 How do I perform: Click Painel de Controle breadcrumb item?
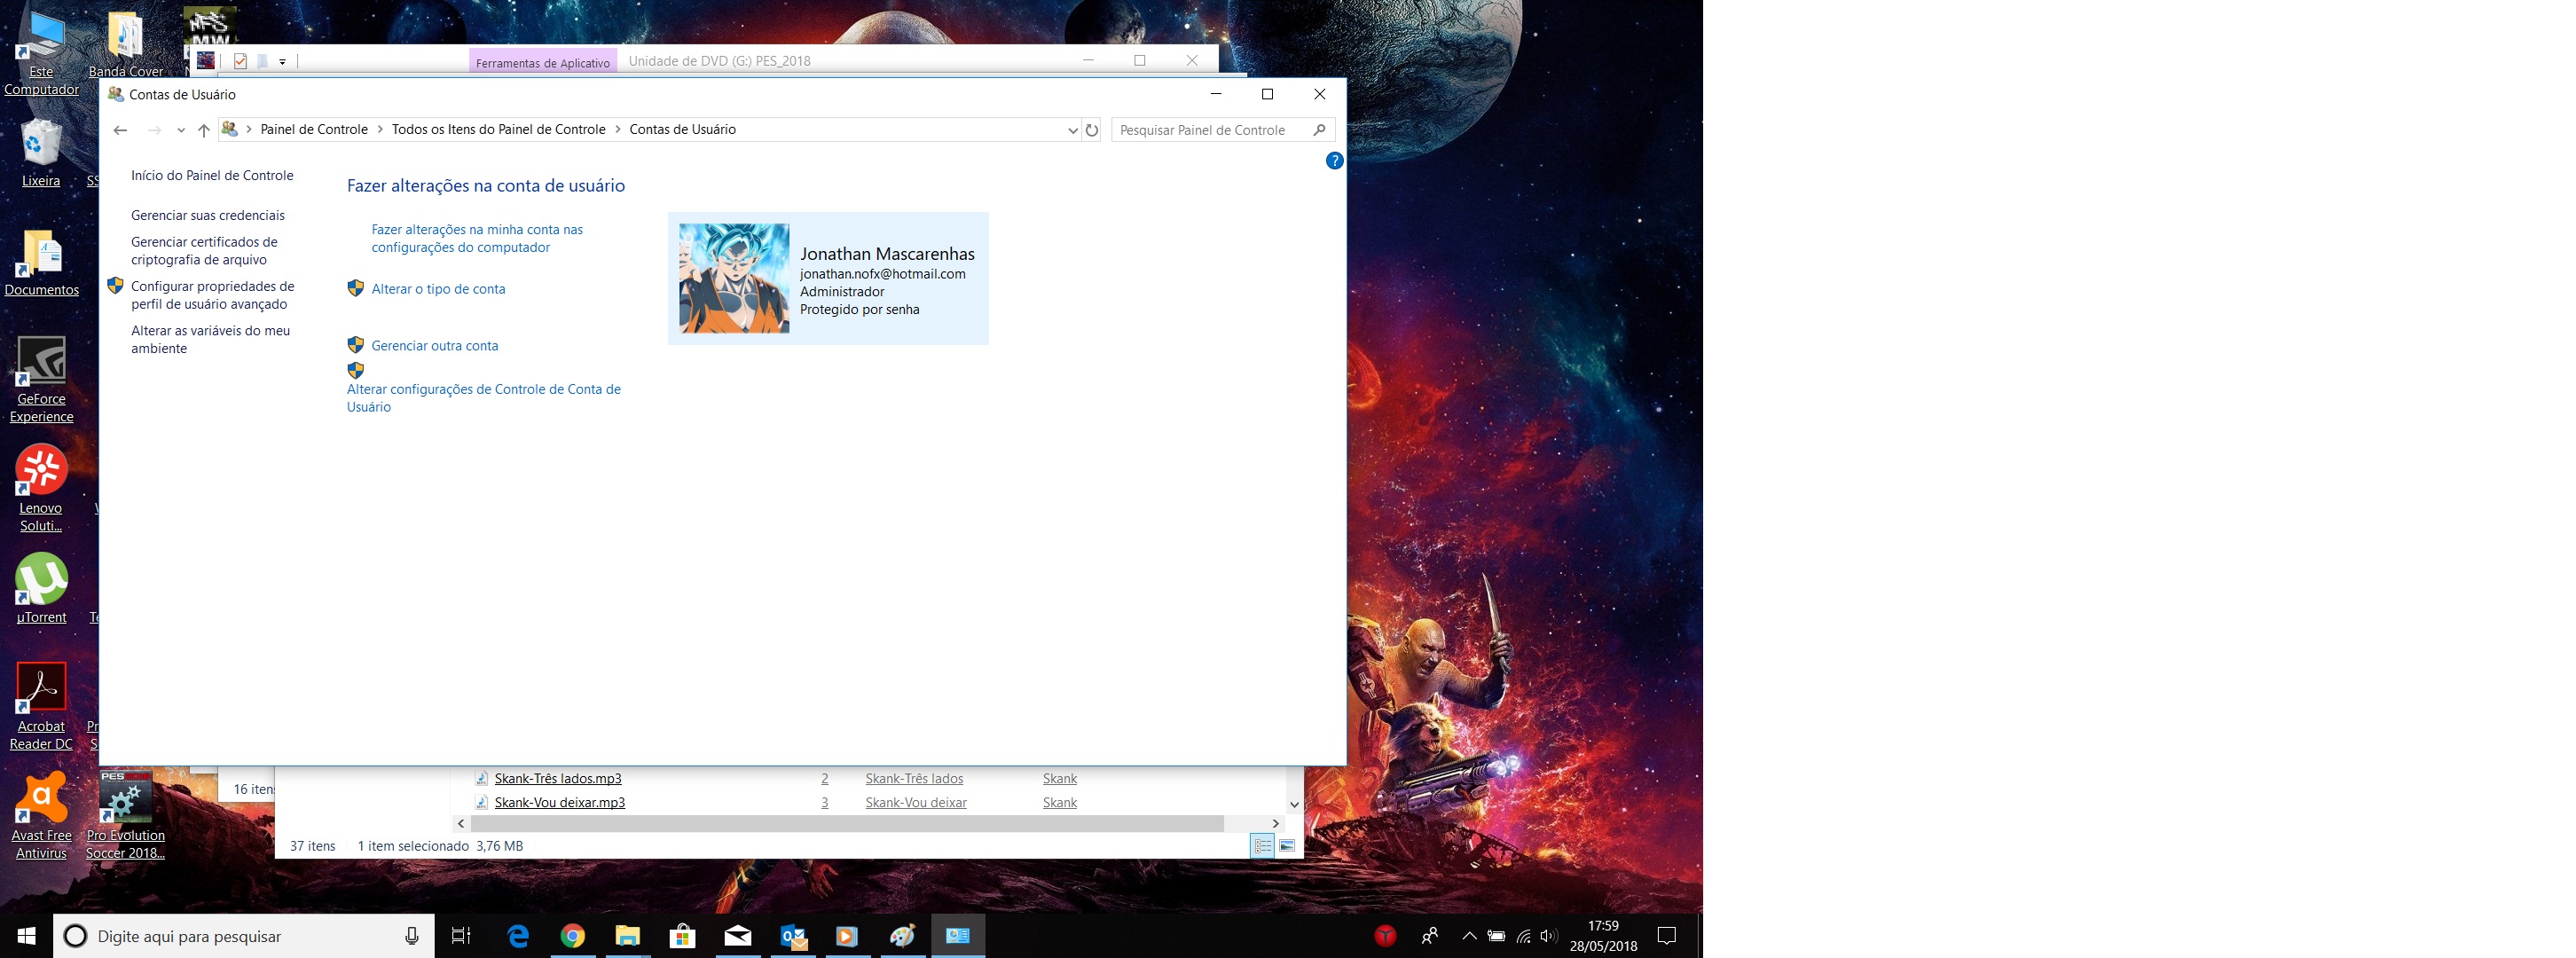click(x=314, y=130)
